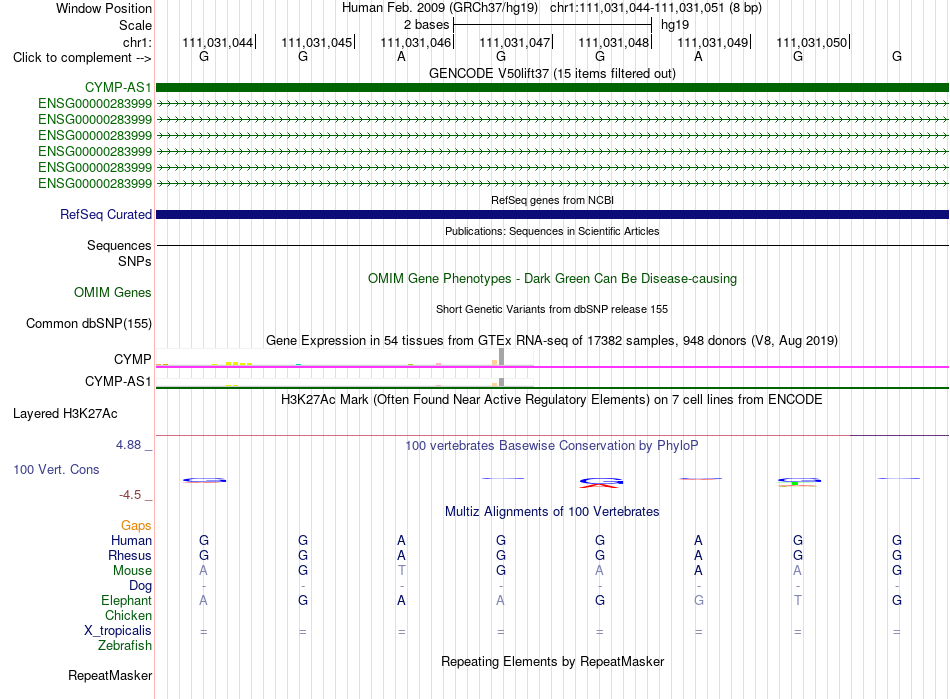Image resolution: width=950 pixels, height=699 pixels.
Task: Click position label 111,031,045
Action: [x=316, y=42]
